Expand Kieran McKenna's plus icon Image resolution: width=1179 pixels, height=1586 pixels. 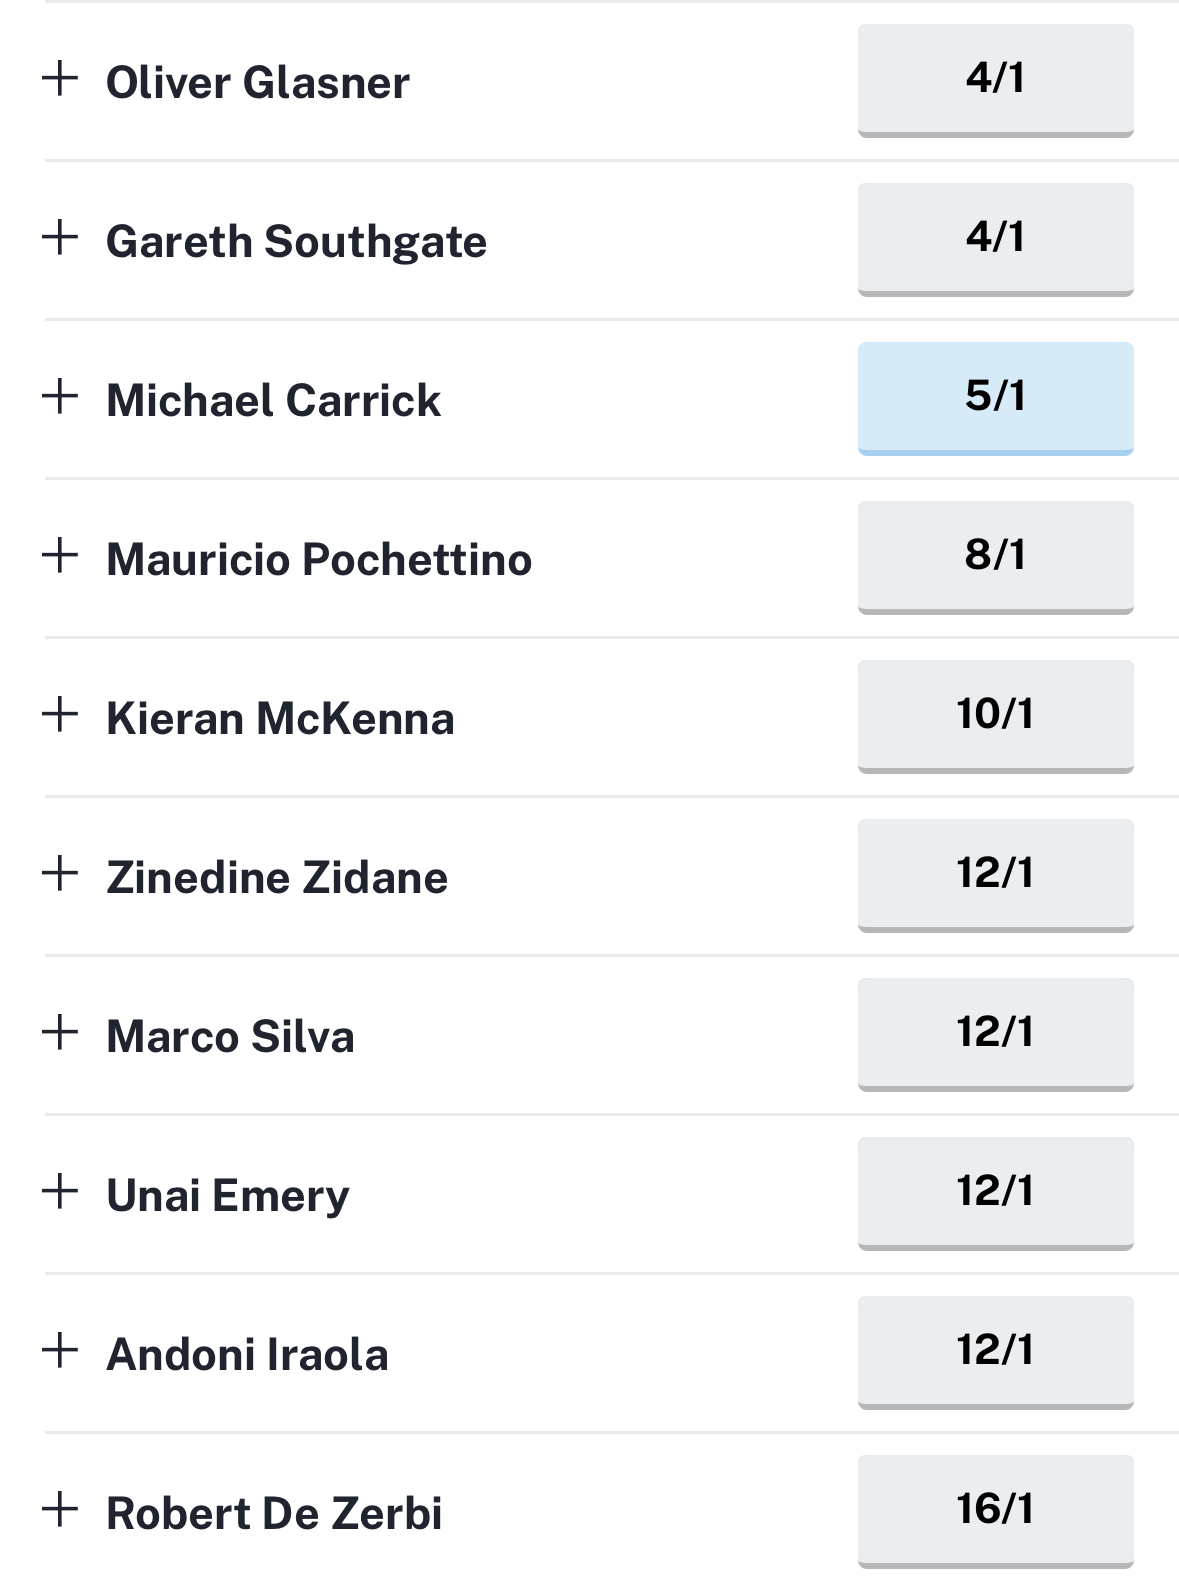click(x=60, y=714)
